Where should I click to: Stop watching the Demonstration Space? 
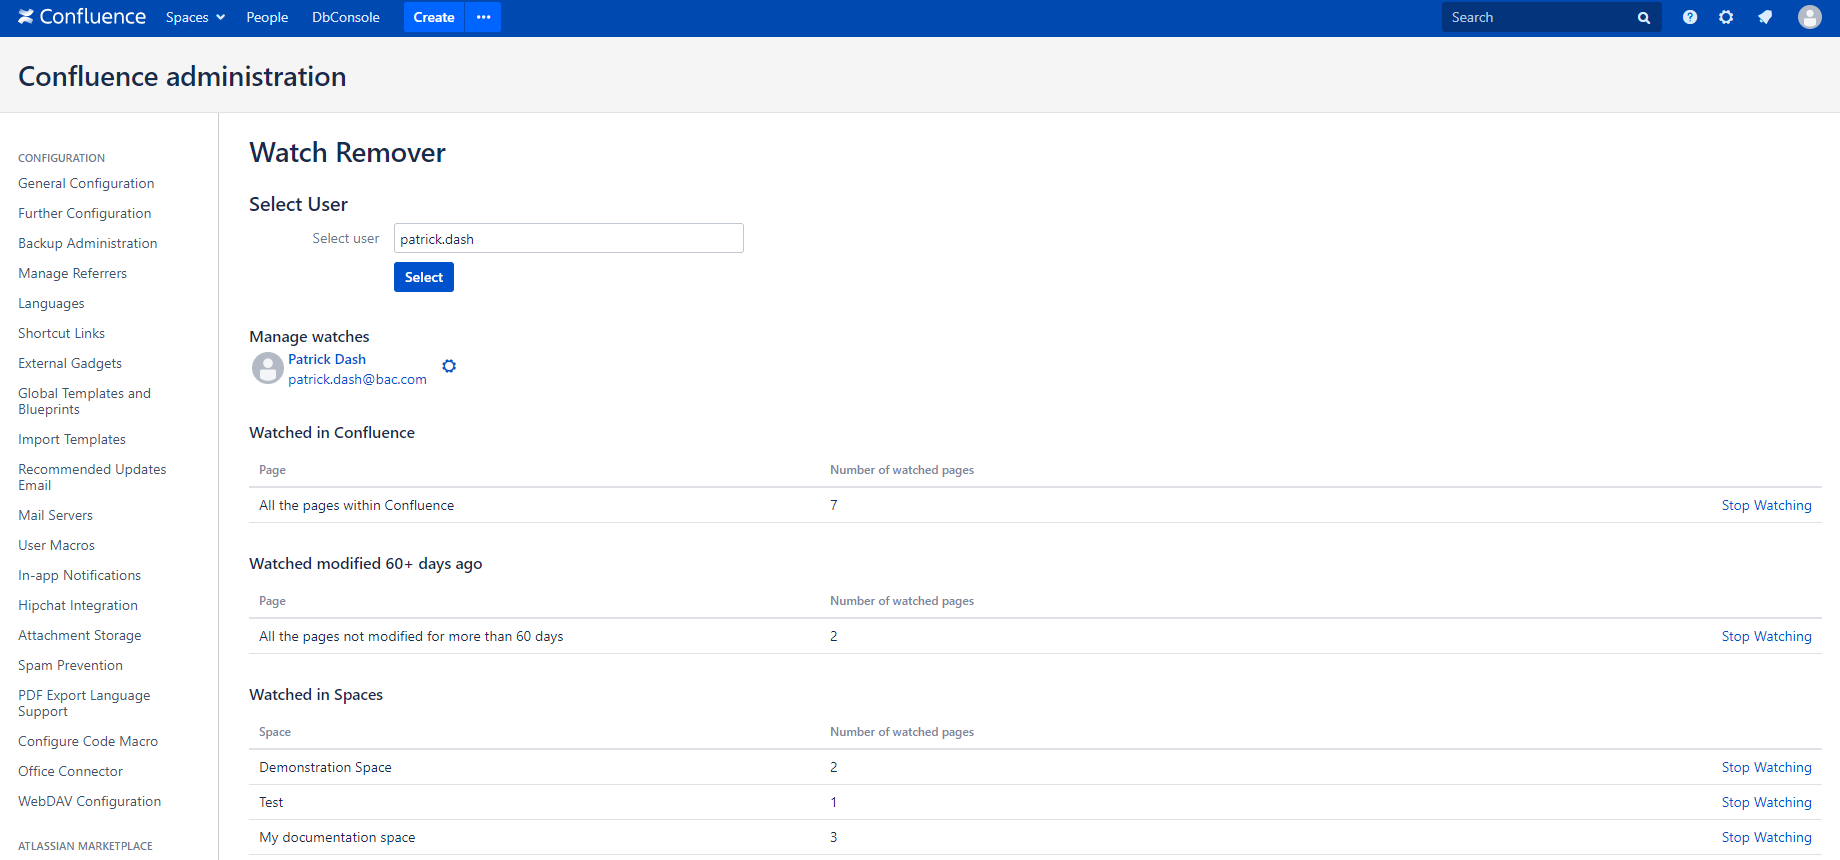[1766, 767]
